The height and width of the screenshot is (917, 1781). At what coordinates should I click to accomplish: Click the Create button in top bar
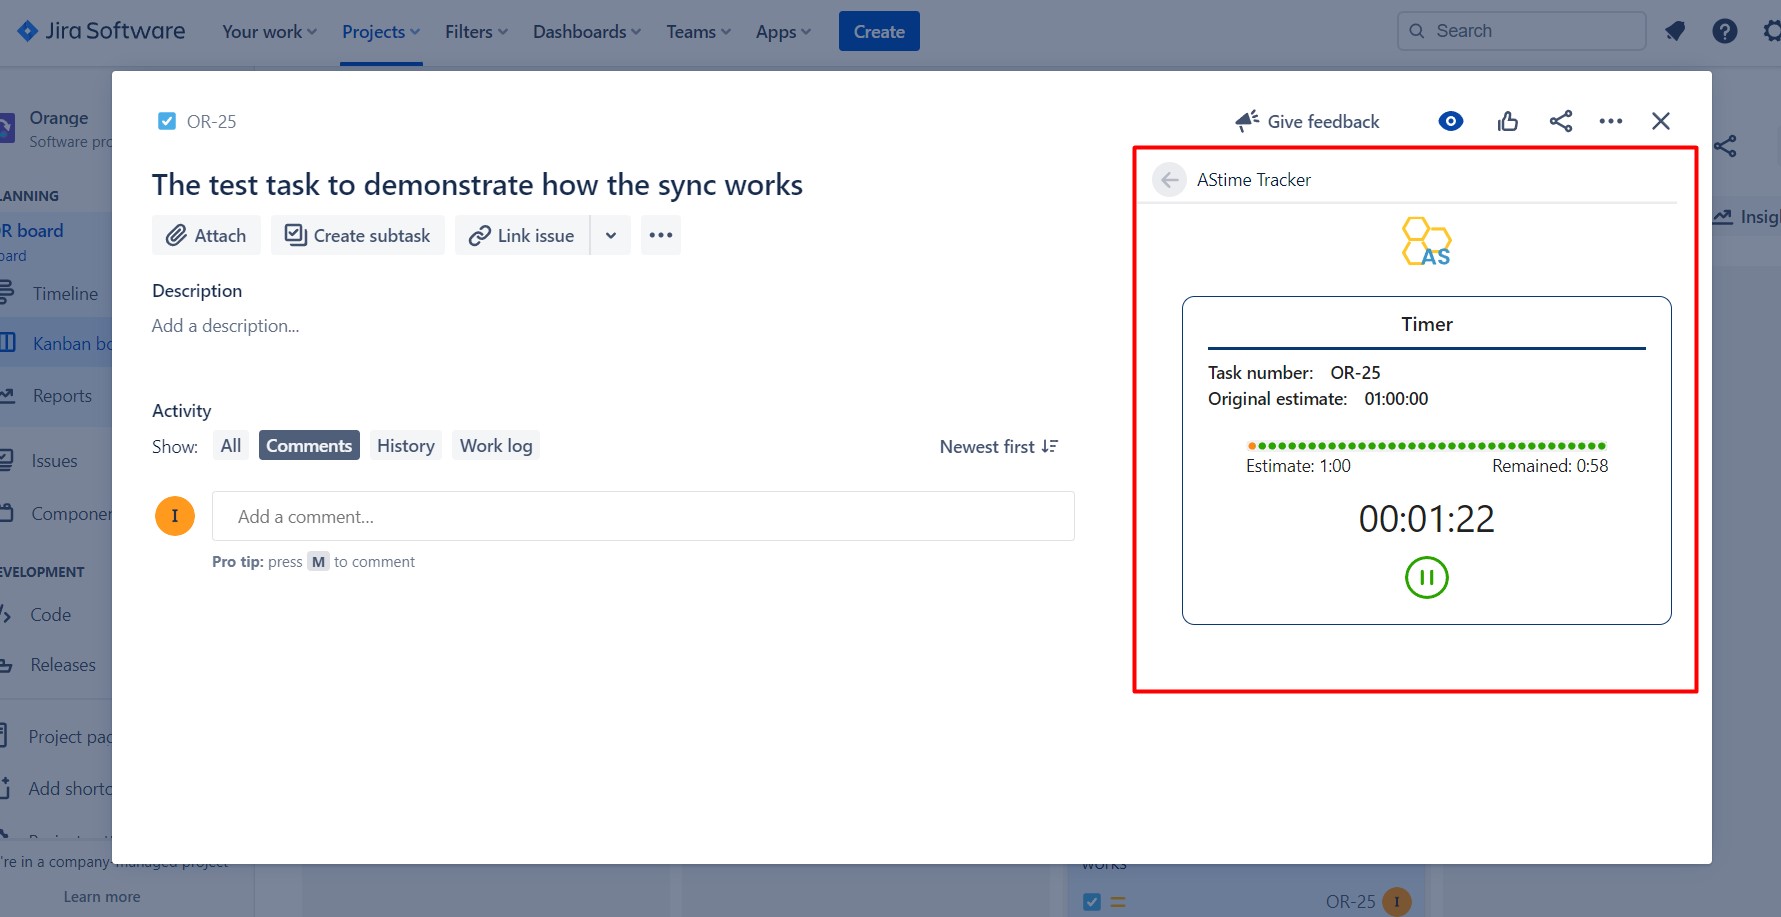(879, 31)
